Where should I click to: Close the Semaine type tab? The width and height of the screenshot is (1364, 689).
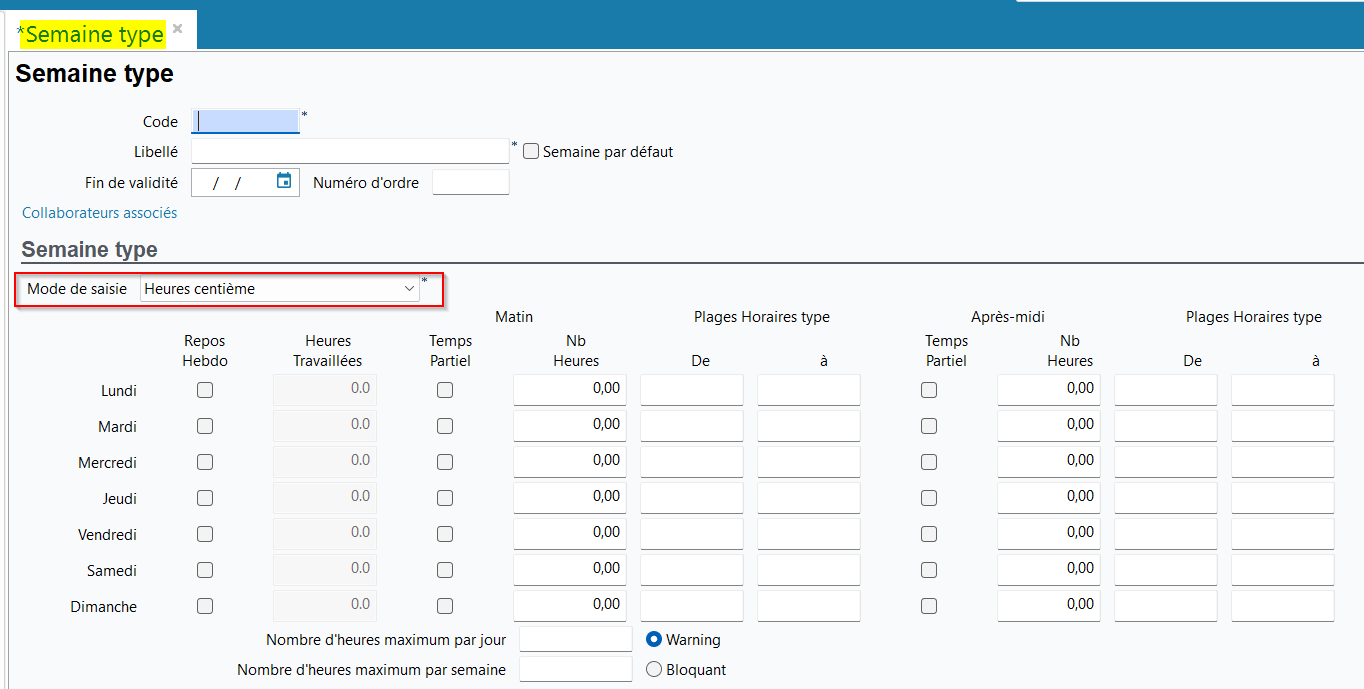[x=177, y=29]
